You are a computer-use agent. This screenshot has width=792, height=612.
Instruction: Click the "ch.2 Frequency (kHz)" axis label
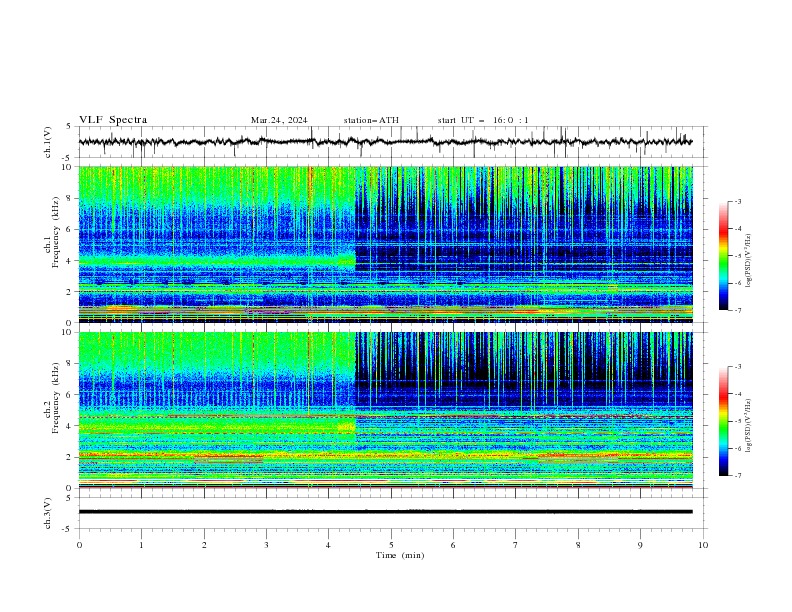[52, 398]
